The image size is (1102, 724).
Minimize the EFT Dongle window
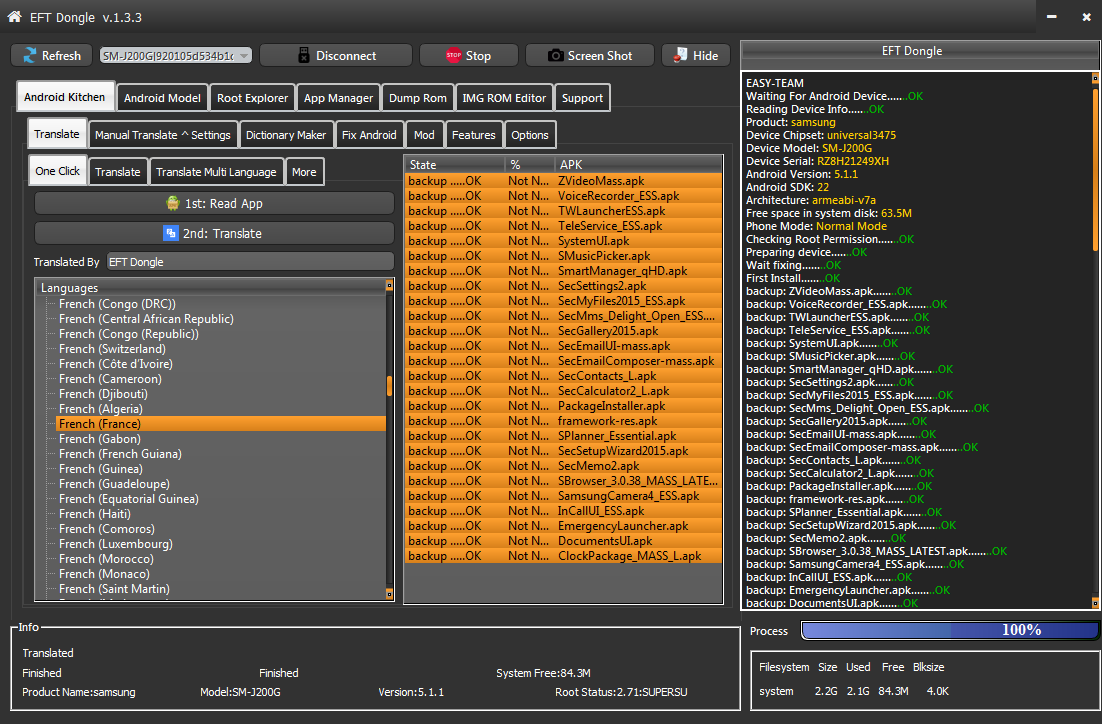coord(1051,17)
